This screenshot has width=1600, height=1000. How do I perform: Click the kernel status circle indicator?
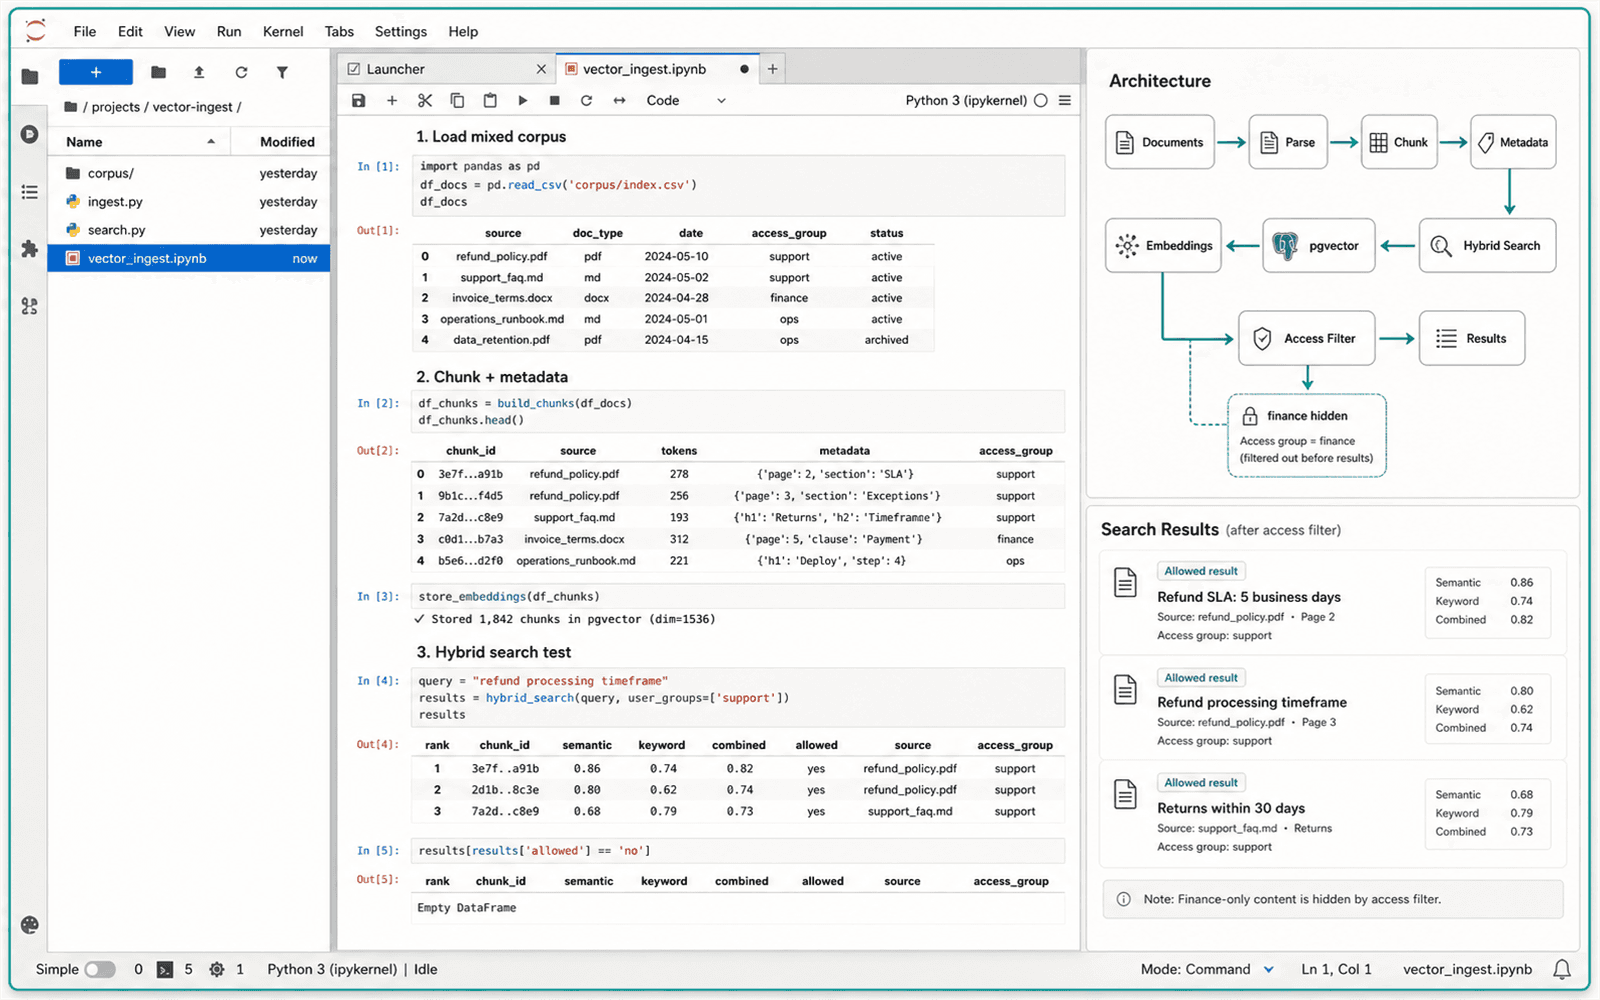coord(1041,100)
